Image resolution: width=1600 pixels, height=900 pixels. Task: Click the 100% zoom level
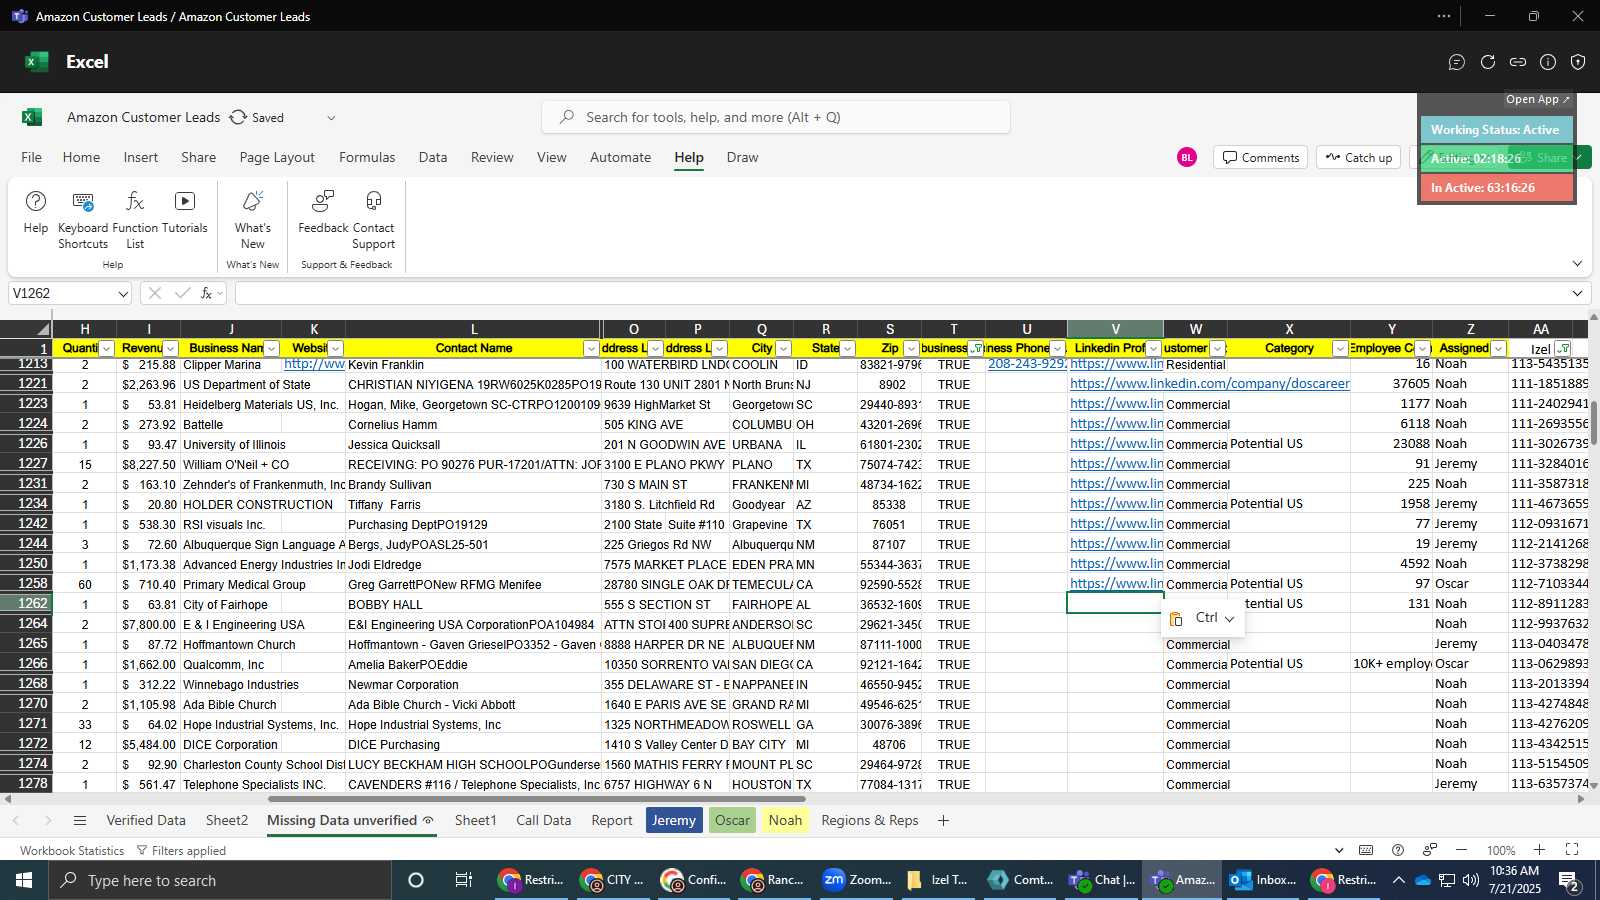click(1501, 850)
